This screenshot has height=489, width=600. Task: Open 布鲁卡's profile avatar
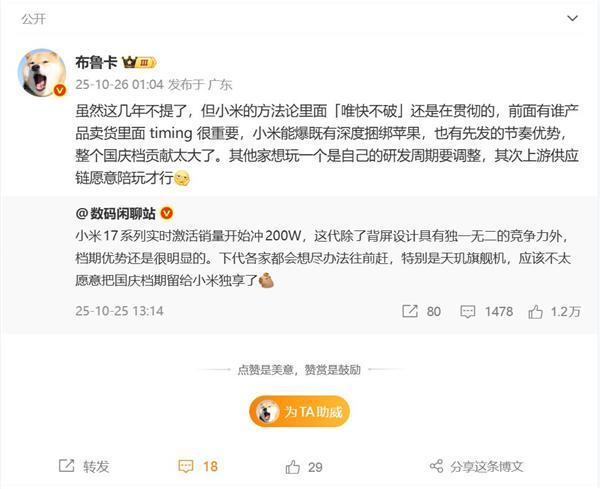42,73
